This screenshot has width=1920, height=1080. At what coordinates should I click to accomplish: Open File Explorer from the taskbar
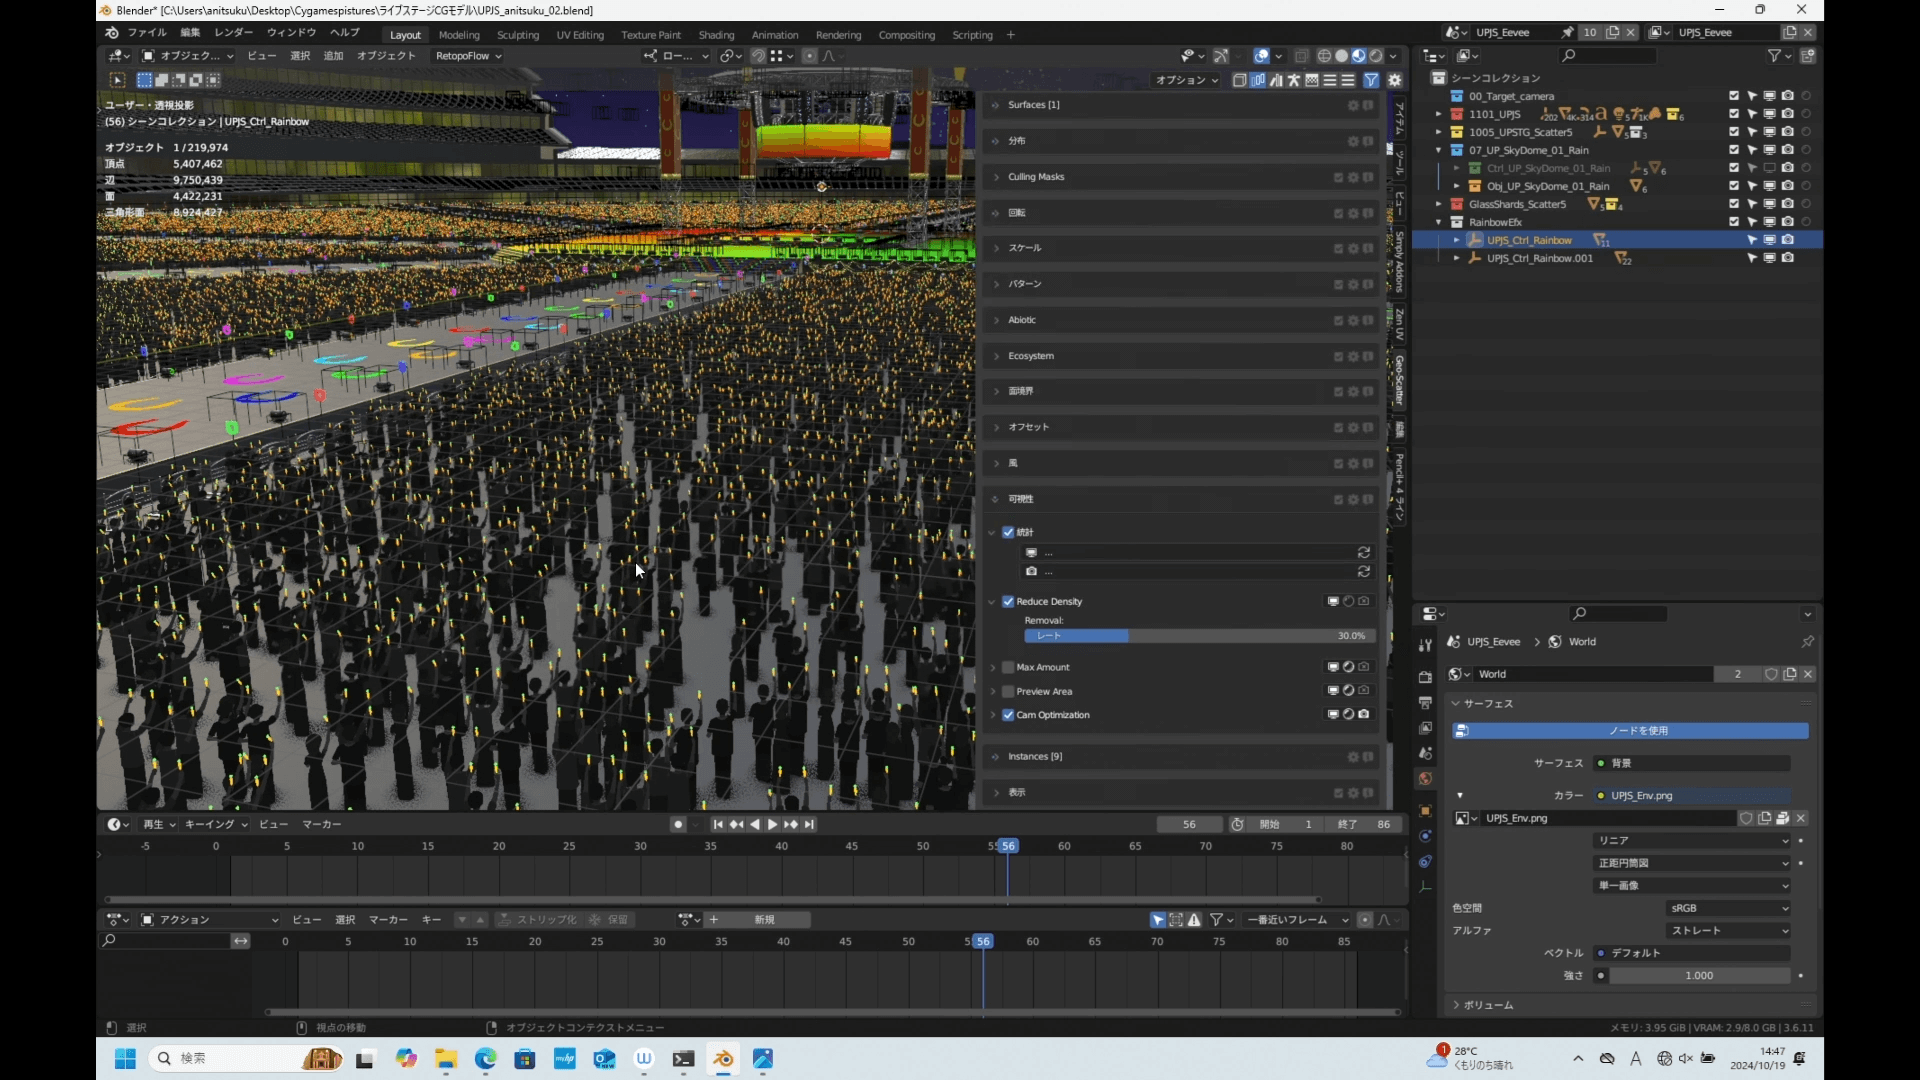445,1059
